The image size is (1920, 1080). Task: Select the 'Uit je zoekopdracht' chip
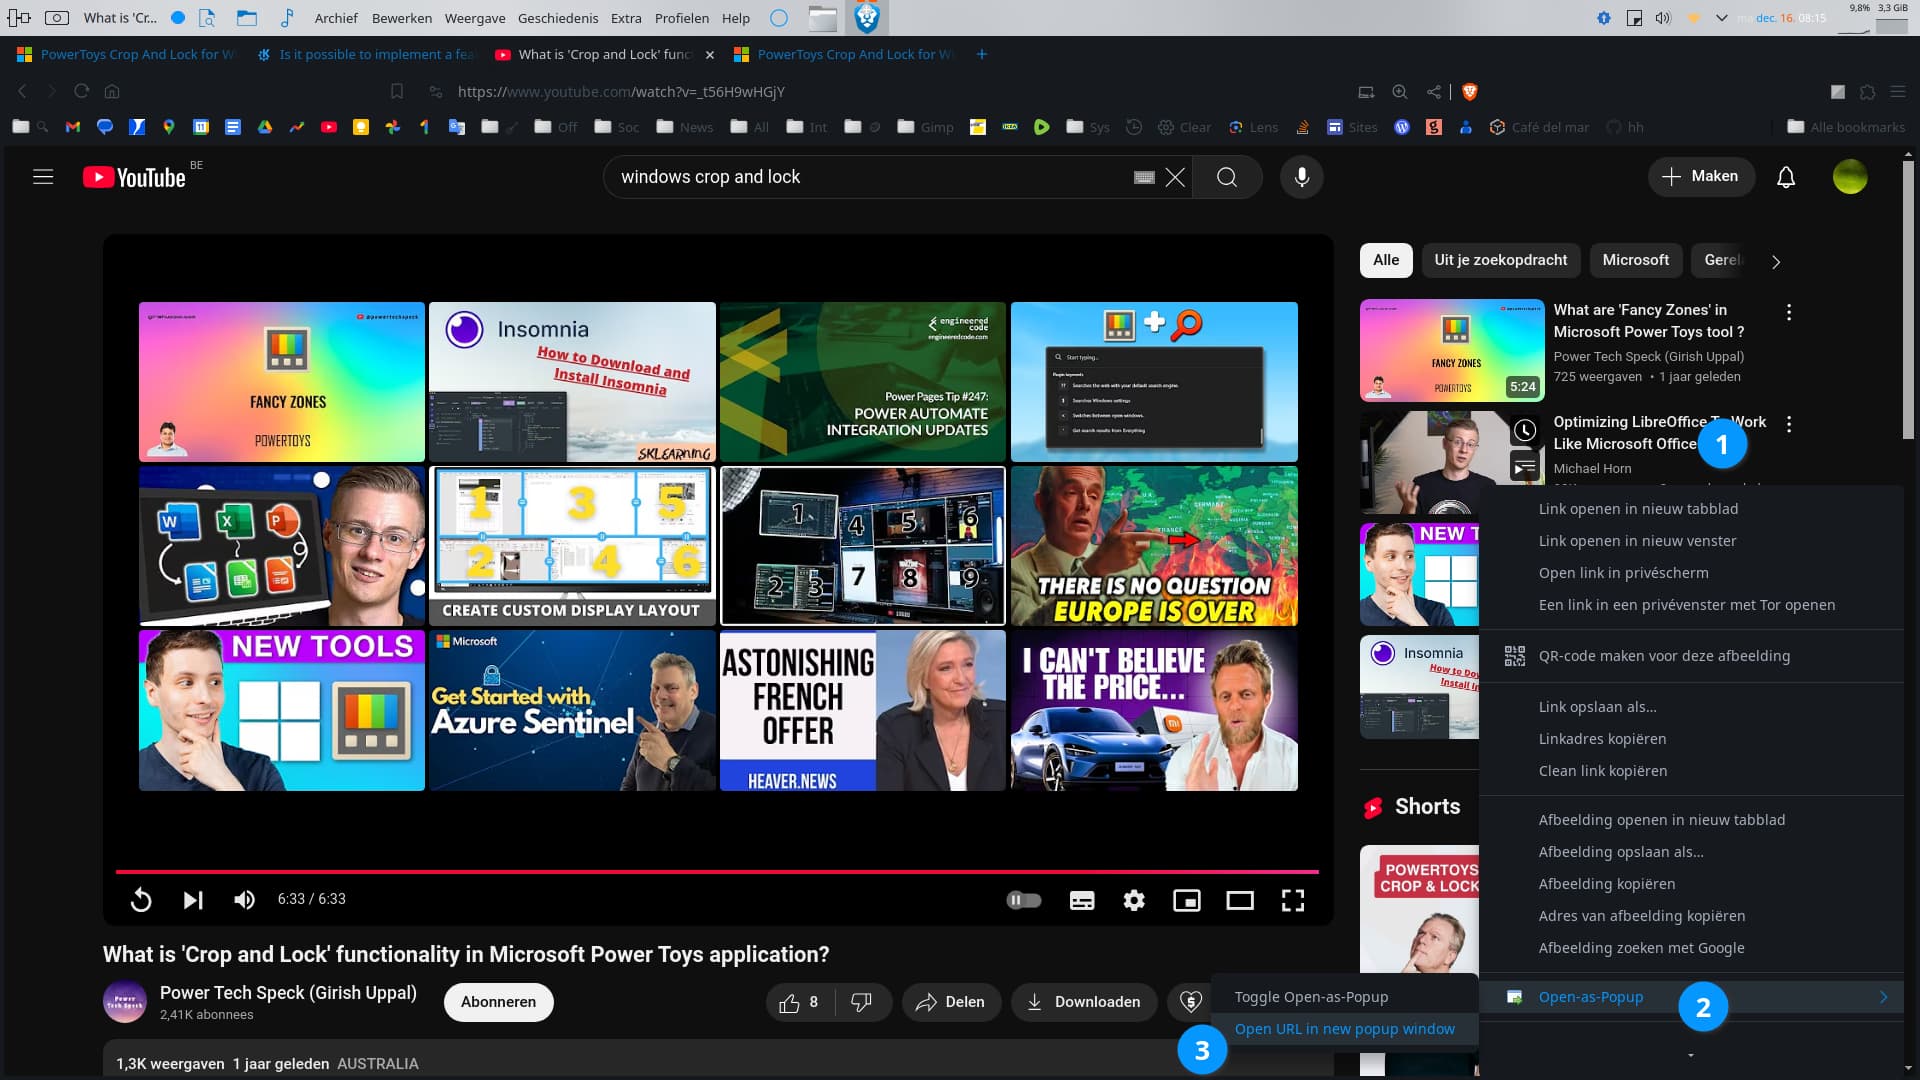1500,260
